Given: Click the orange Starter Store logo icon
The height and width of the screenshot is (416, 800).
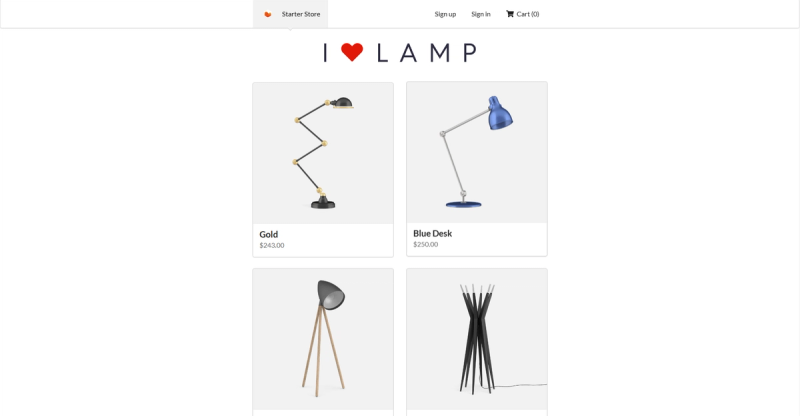Looking at the screenshot, I should (267, 14).
